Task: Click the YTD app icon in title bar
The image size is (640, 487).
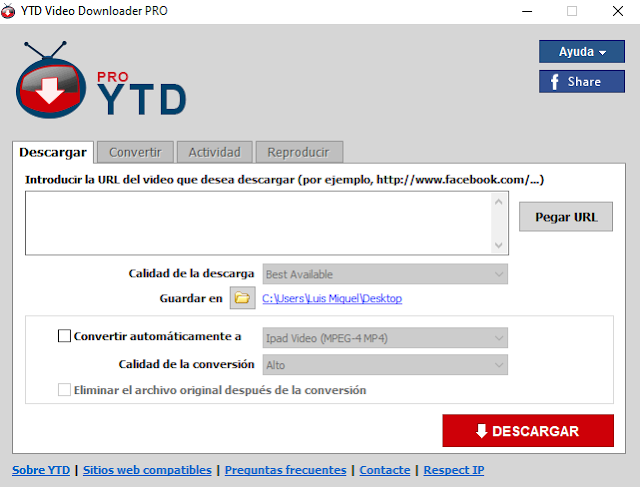Action: click(8, 11)
